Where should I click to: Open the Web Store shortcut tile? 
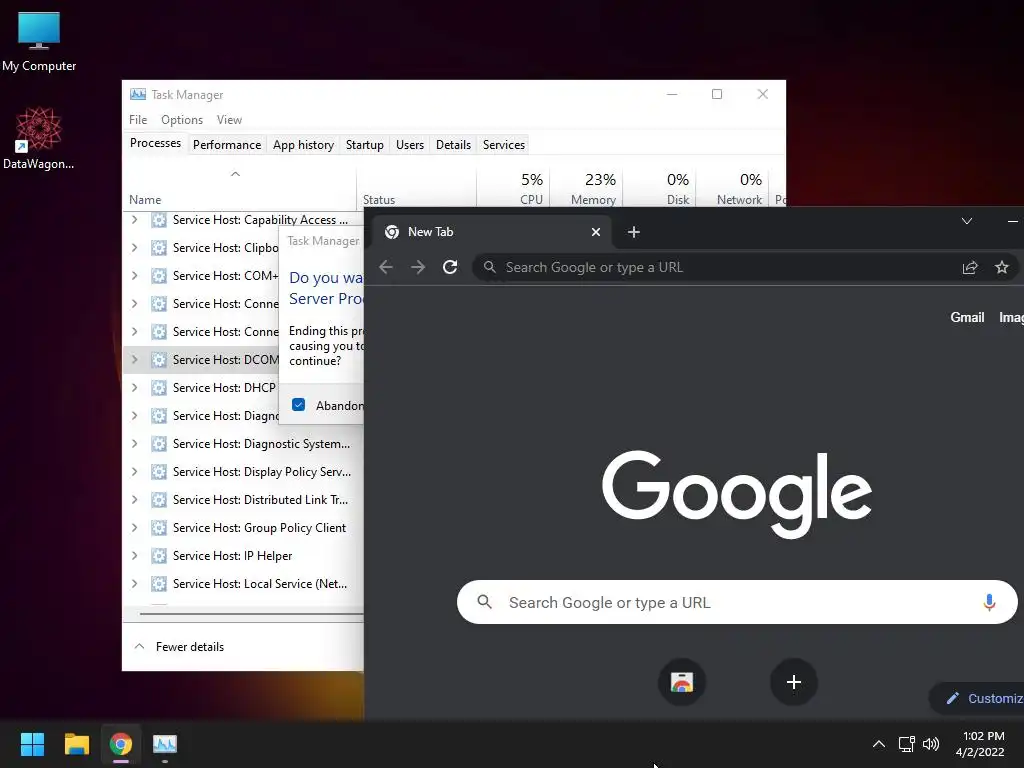[682, 682]
